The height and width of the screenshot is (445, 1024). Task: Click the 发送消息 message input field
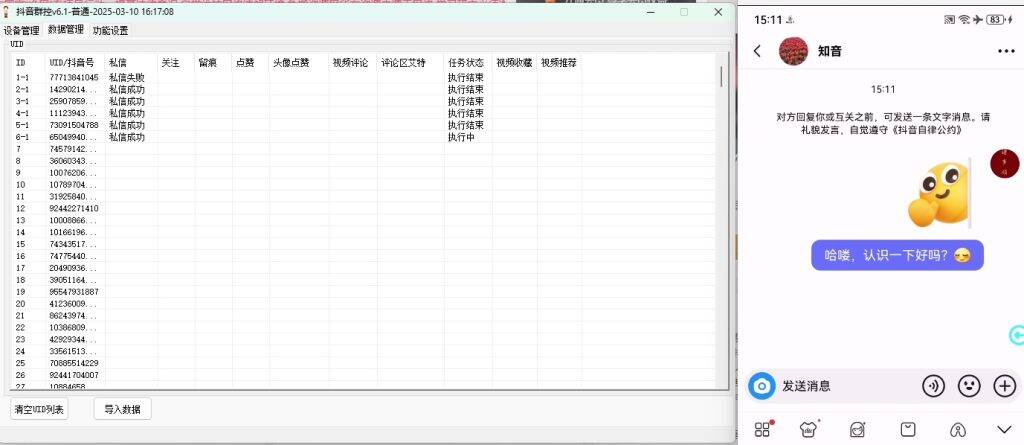point(845,386)
